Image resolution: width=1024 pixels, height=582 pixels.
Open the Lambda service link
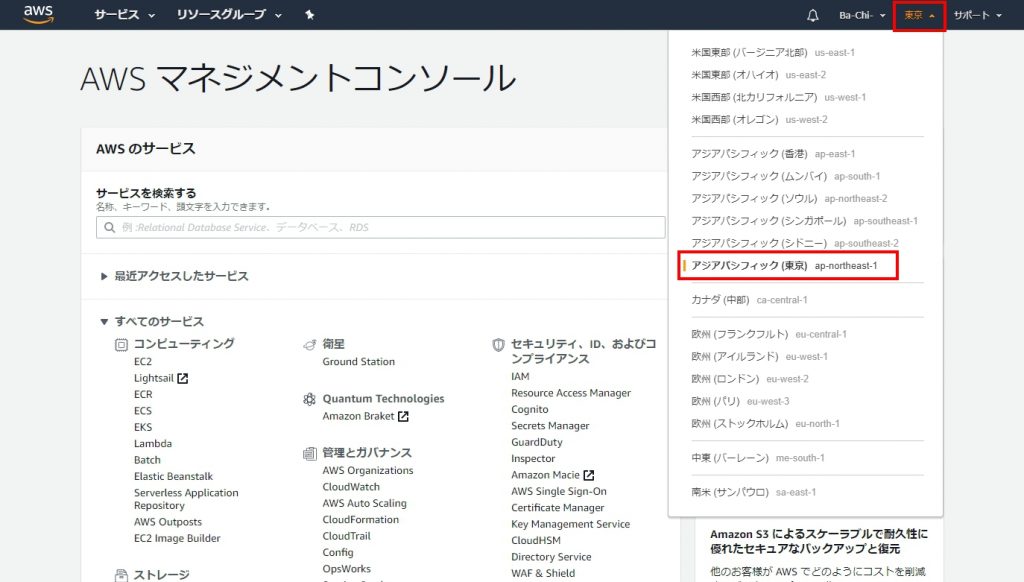pyautogui.click(x=153, y=444)
